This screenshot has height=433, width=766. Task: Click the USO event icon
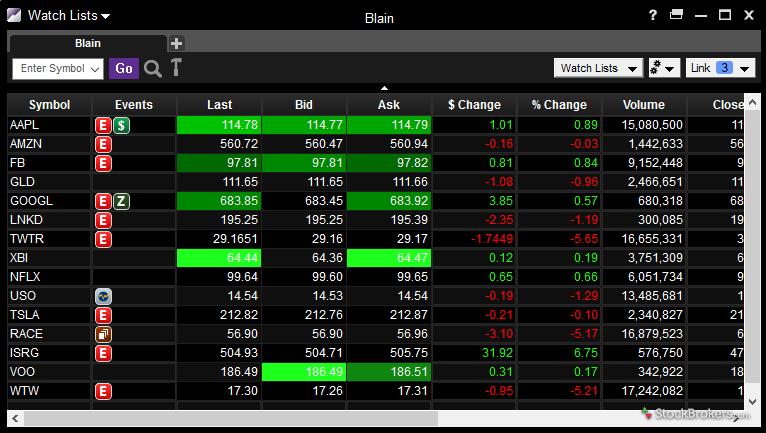(103, 296)
